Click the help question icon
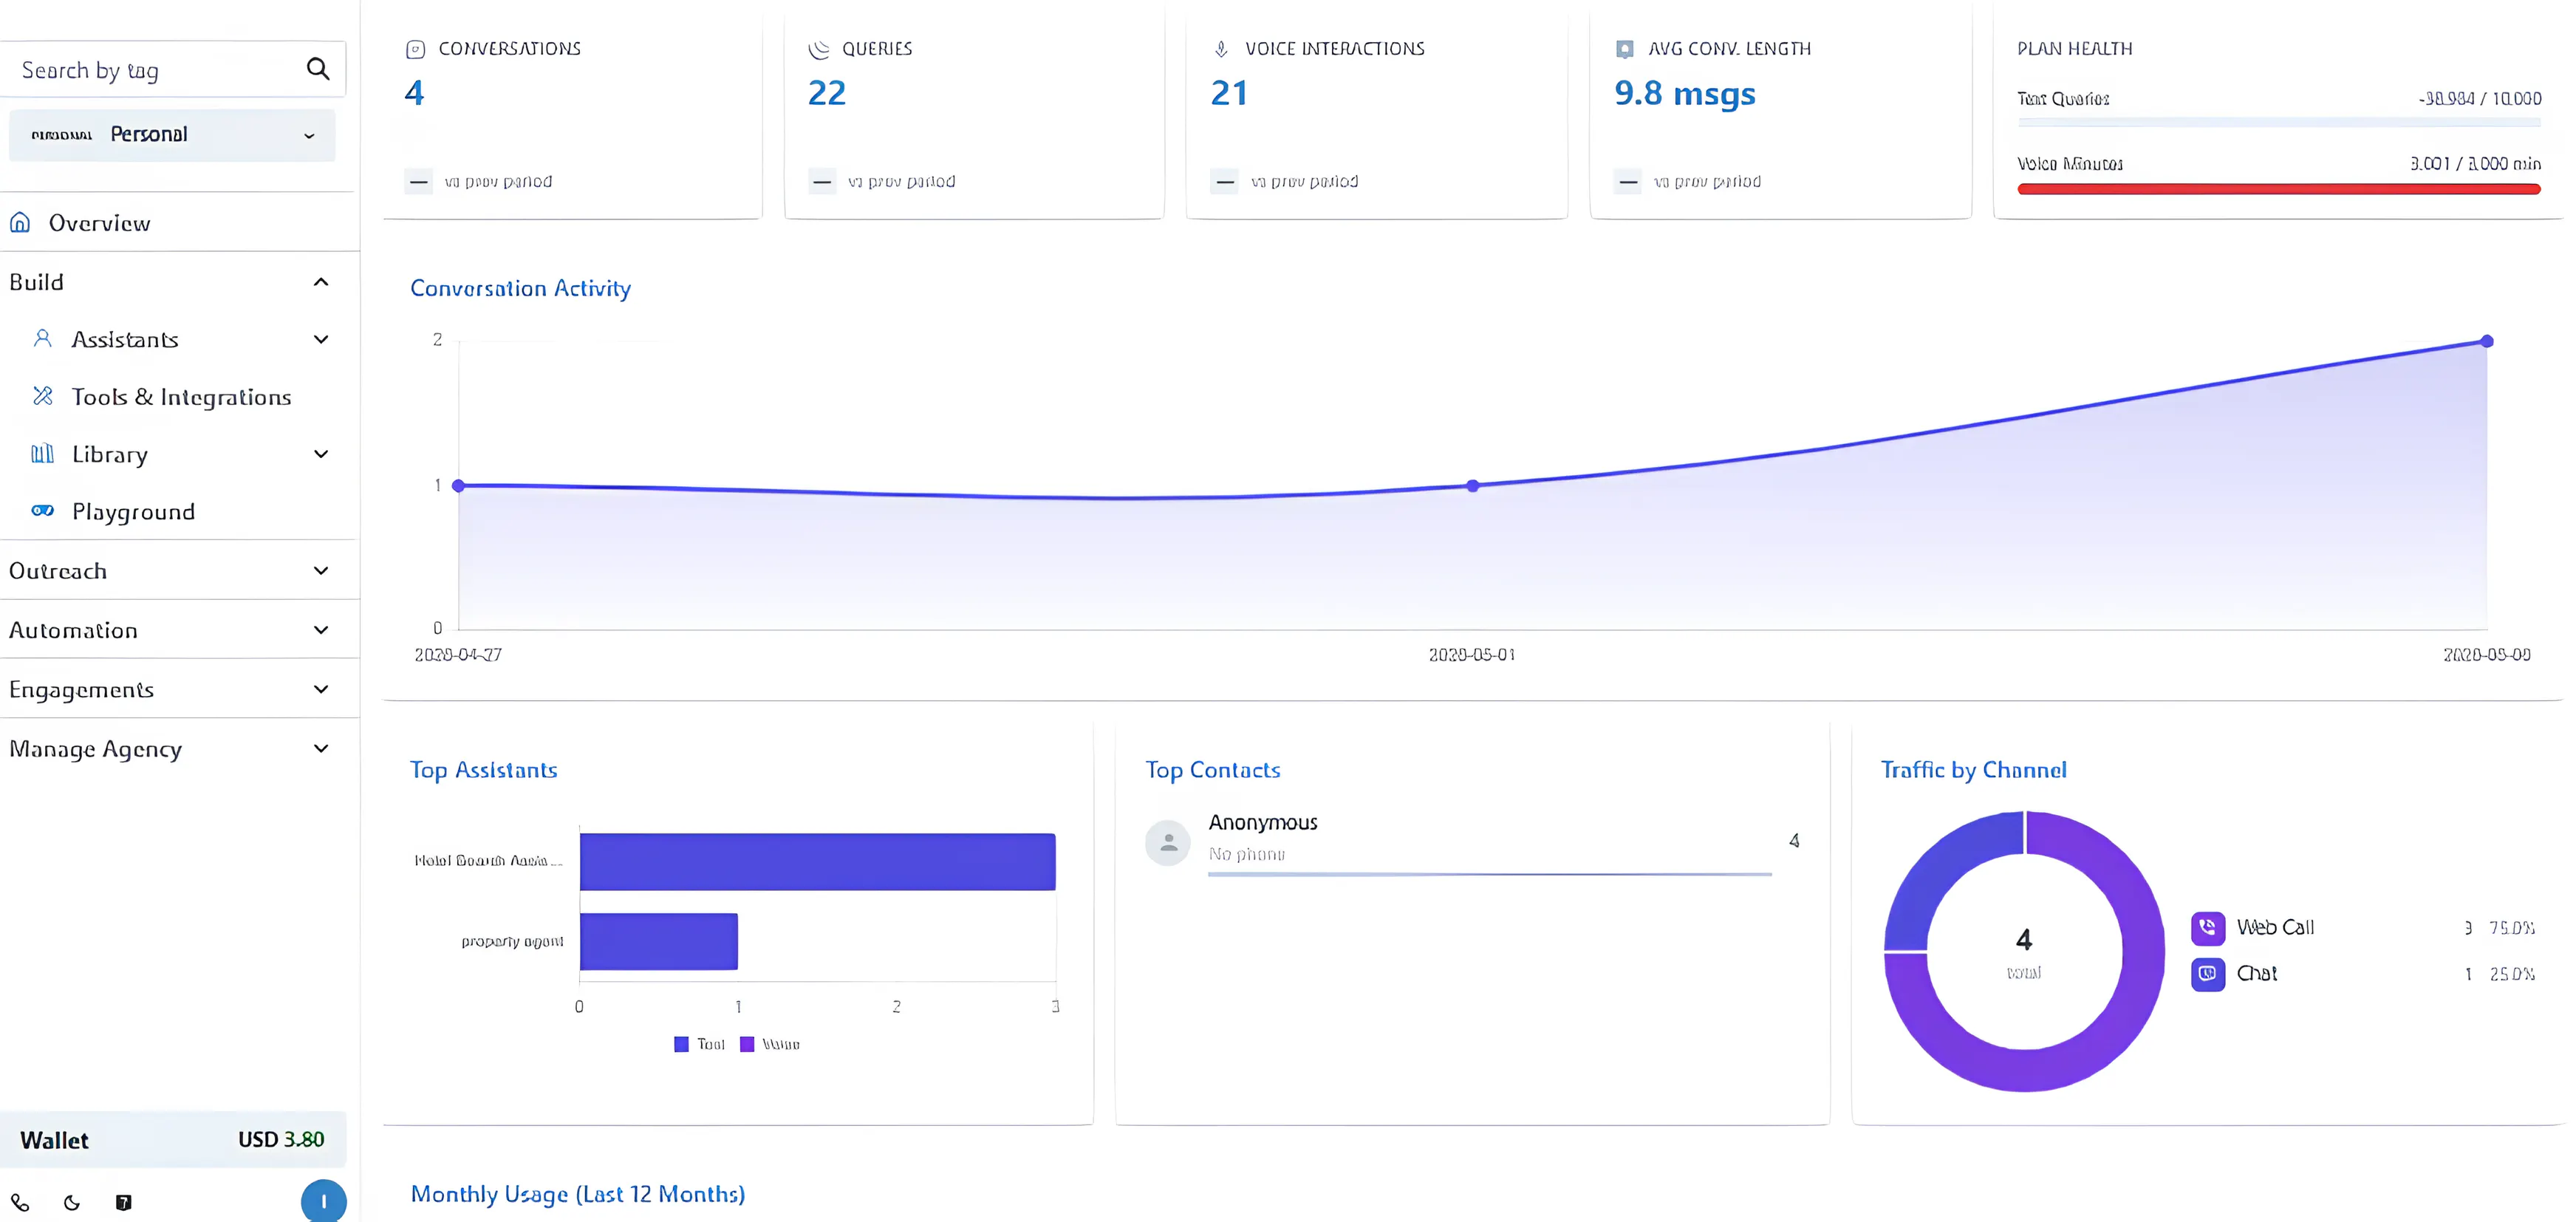Image resolution: width=2576 pixels, height=1222 pixels. tap(123, 1203)
